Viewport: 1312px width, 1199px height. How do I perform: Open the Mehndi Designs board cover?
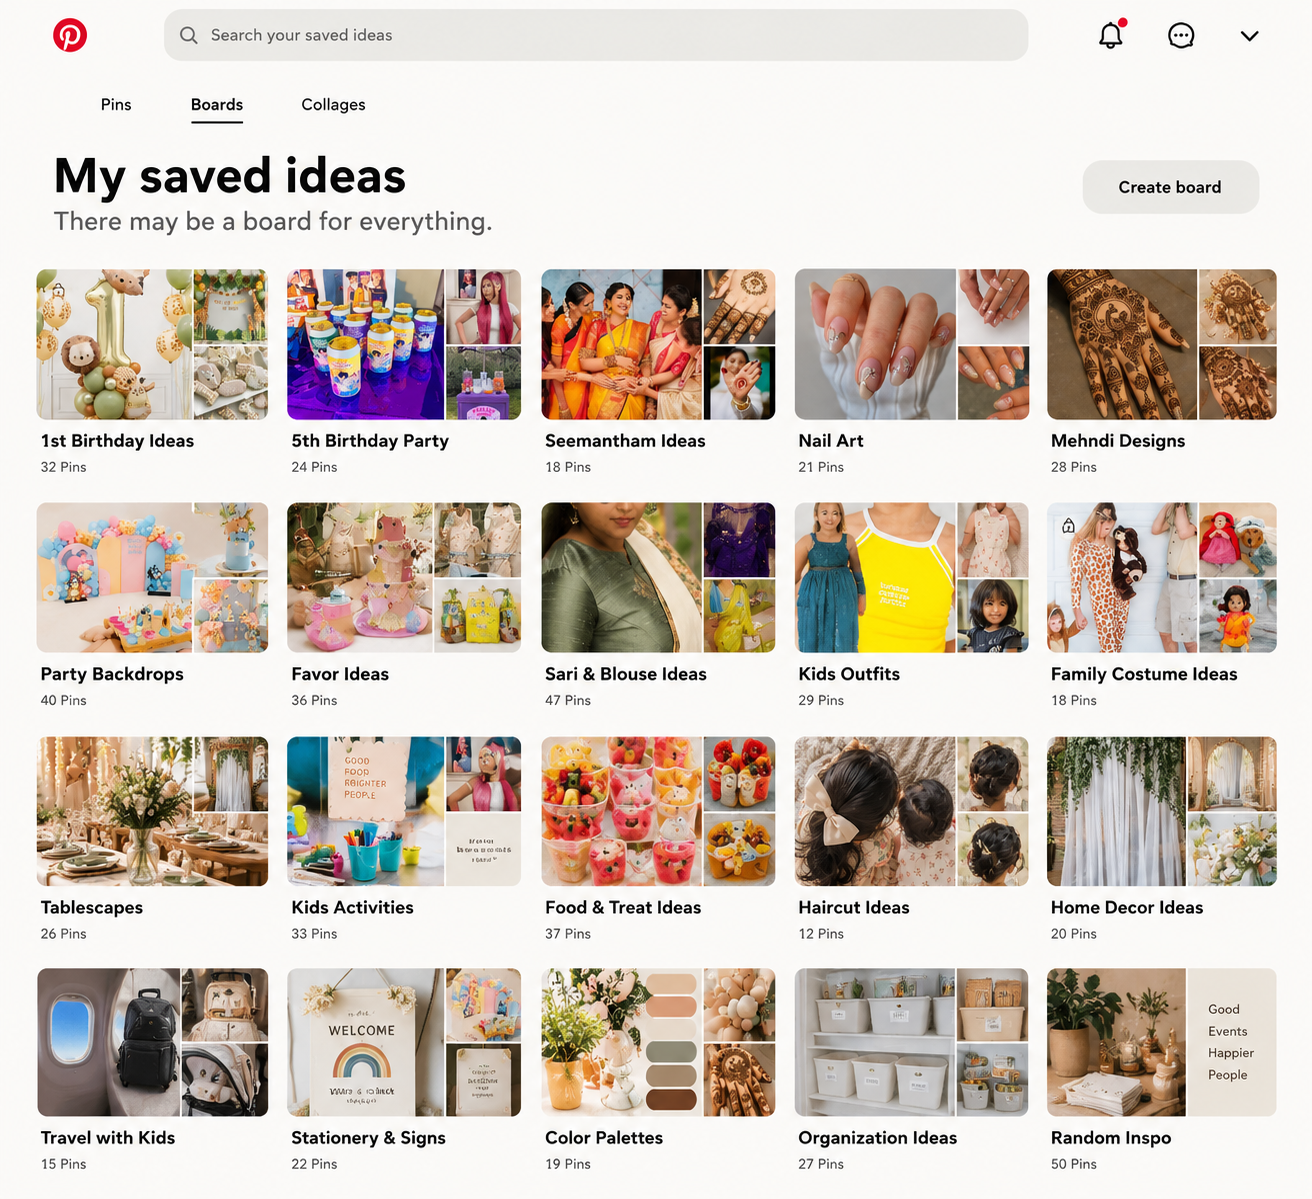click(x=1162, y=344)
